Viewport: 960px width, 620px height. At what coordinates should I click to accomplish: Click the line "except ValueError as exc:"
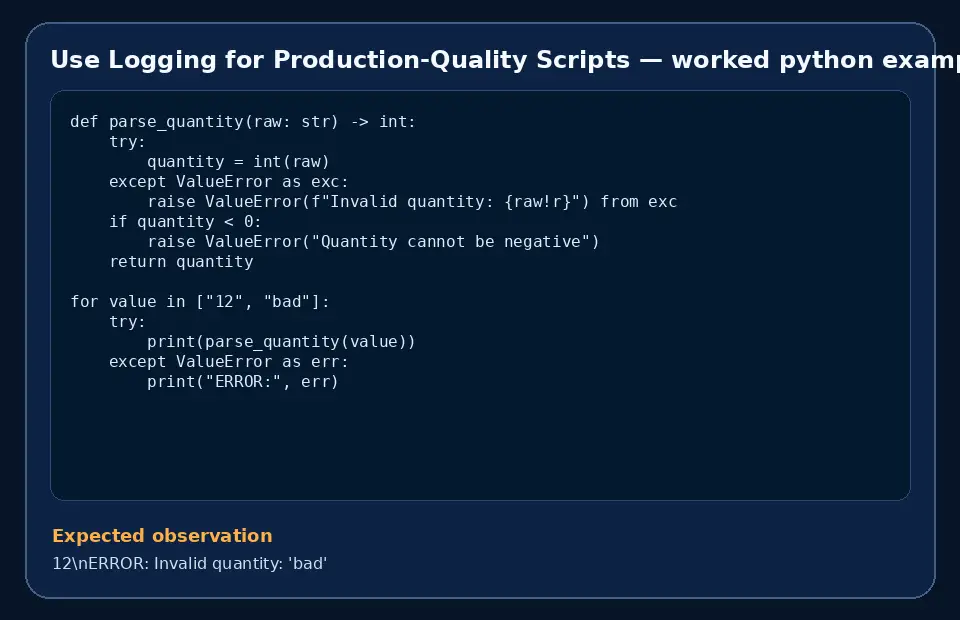pyautogui.click(x=228, y=182)
